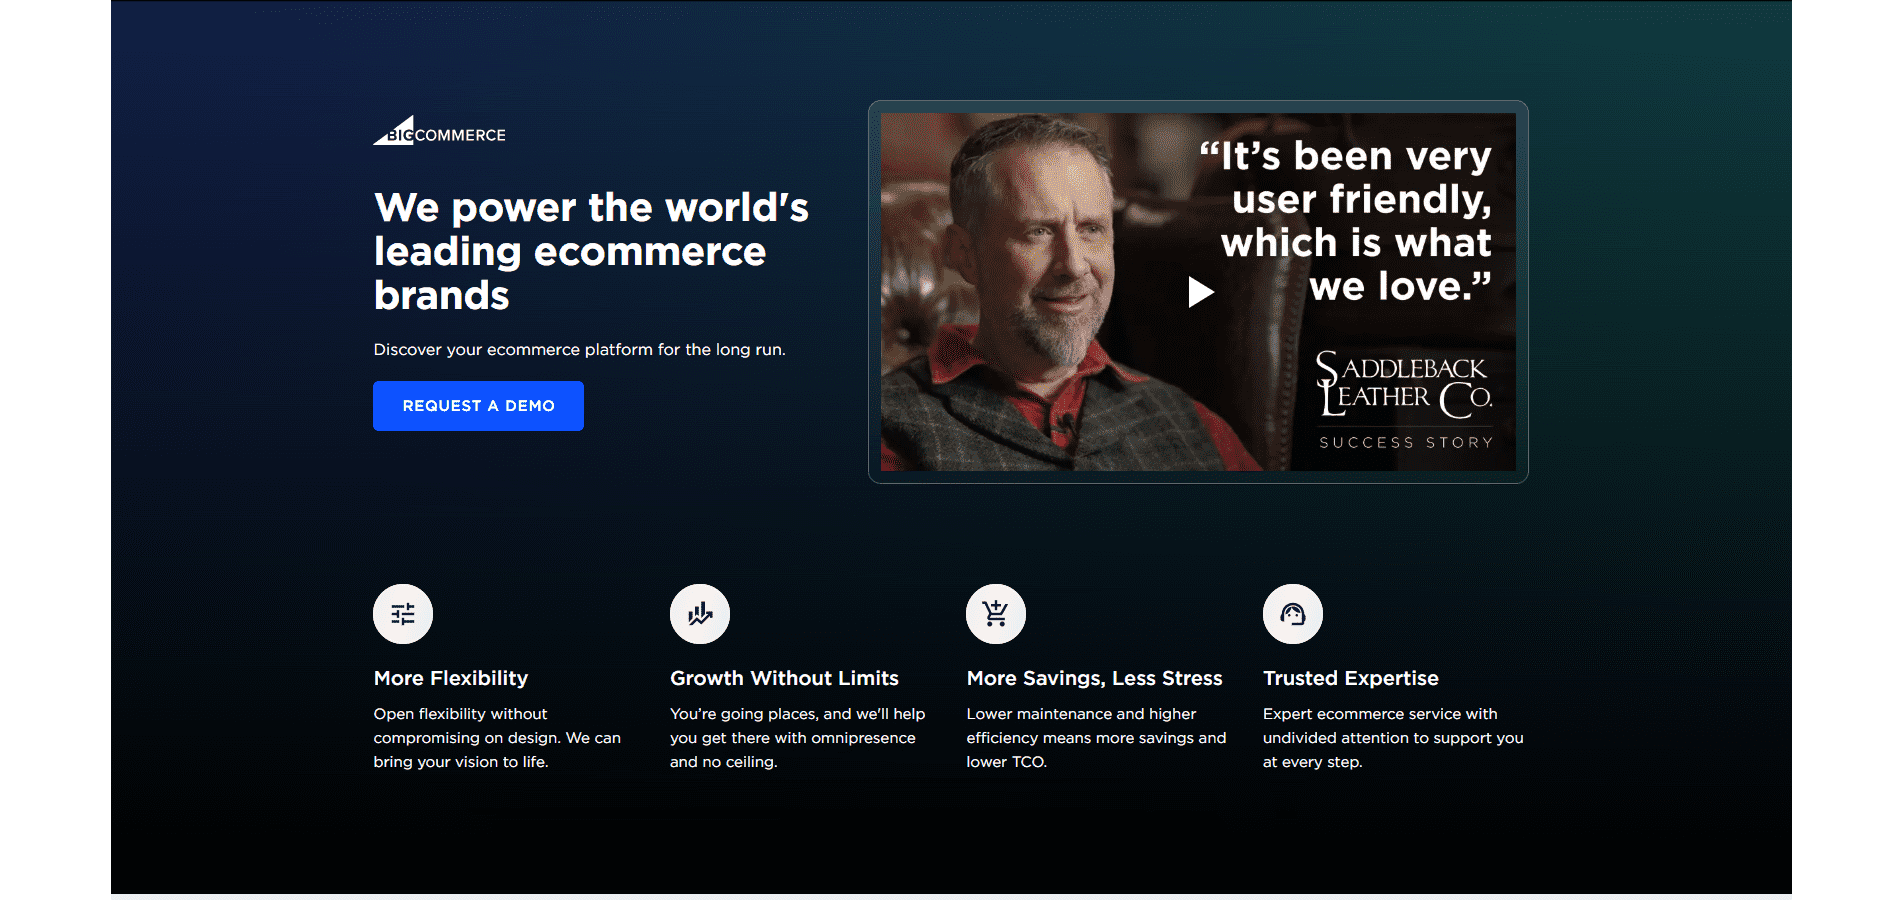This screenshot has height=900, width=1894.
Task: Click the description under Trusted Expertise
Action: (1392, 738)
